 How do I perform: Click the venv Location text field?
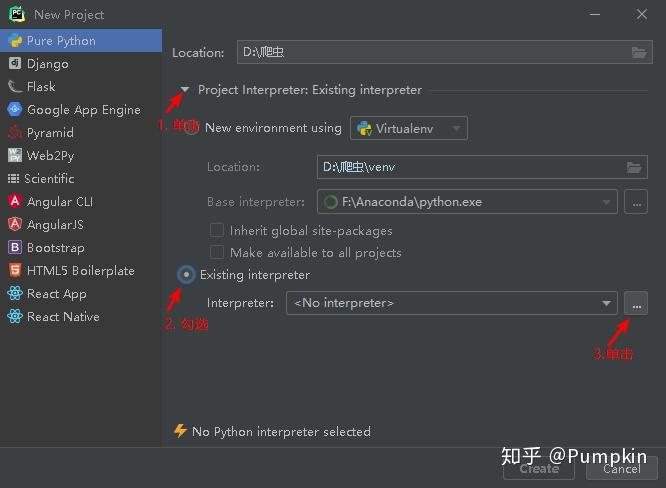point(482,167)
